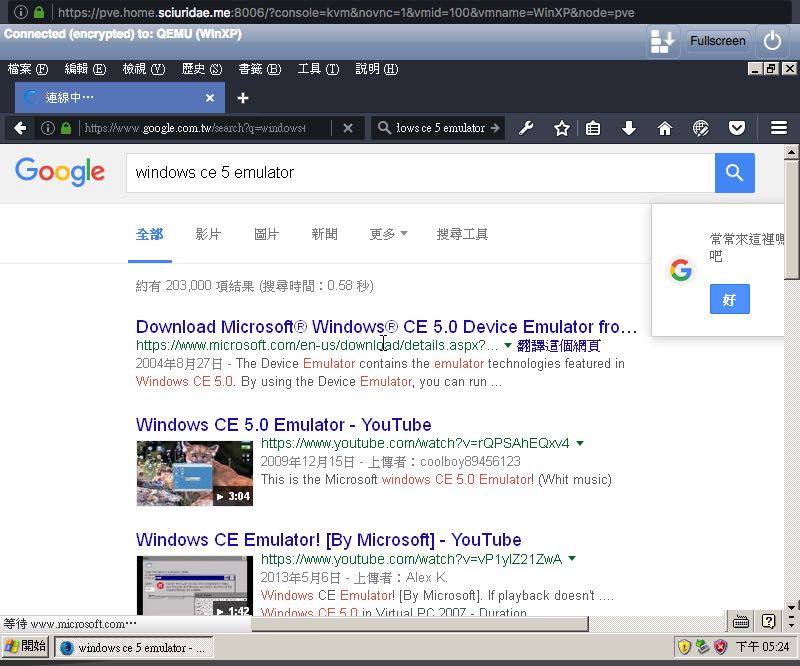
Task: Open the bookmark star icon
Action: 562,128
